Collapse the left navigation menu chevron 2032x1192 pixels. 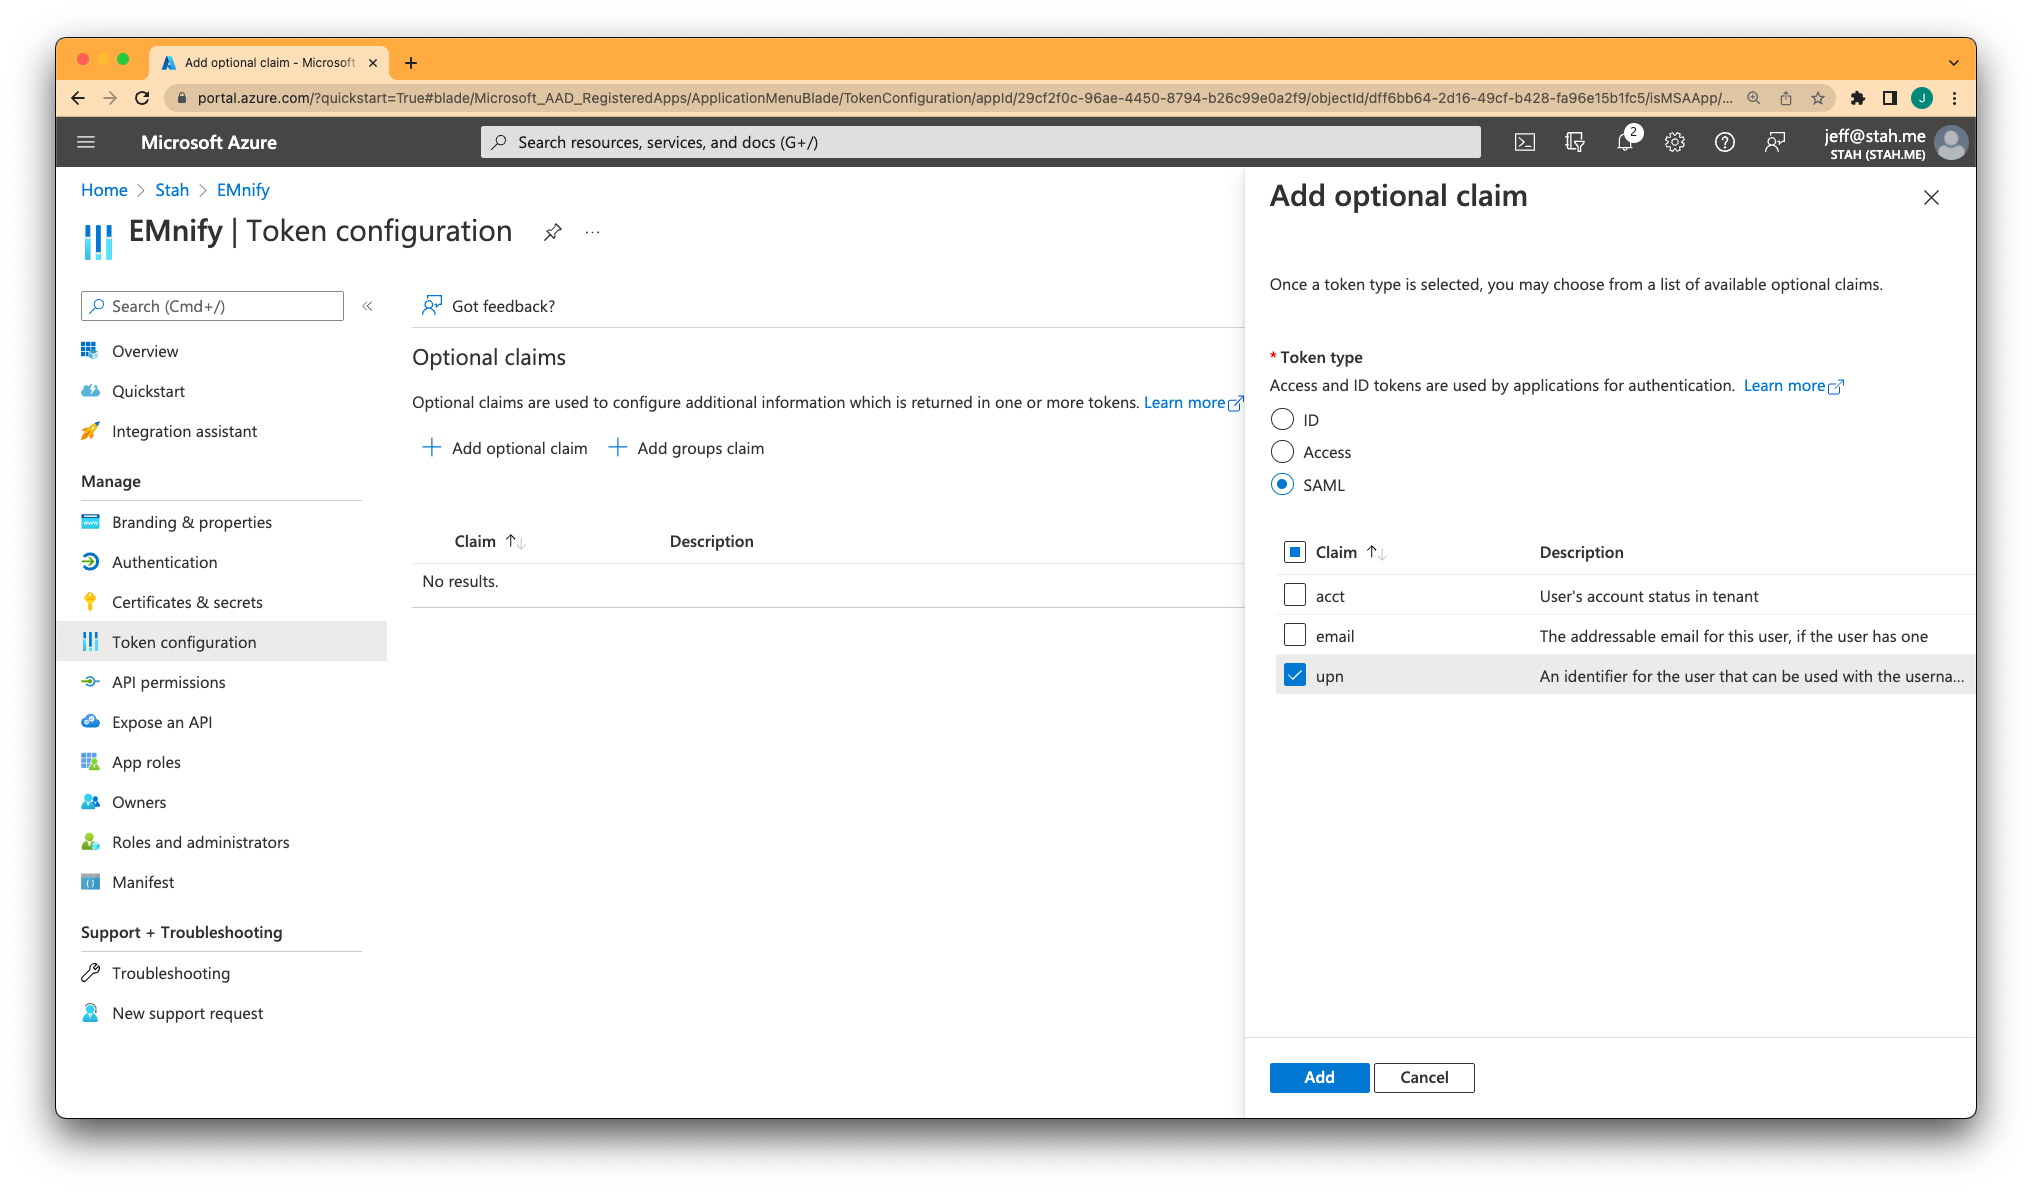(x=367, y=306)
